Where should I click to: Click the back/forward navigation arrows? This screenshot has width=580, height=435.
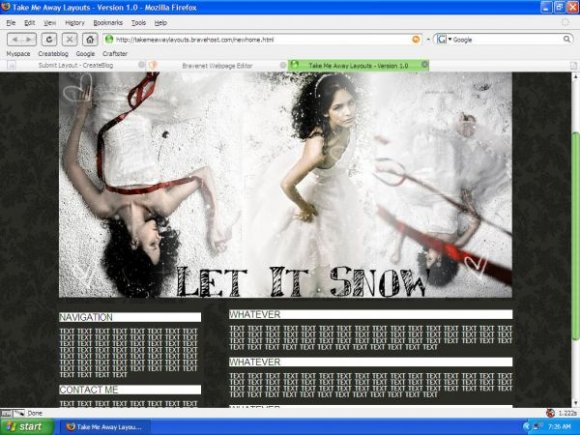[21, 39]
